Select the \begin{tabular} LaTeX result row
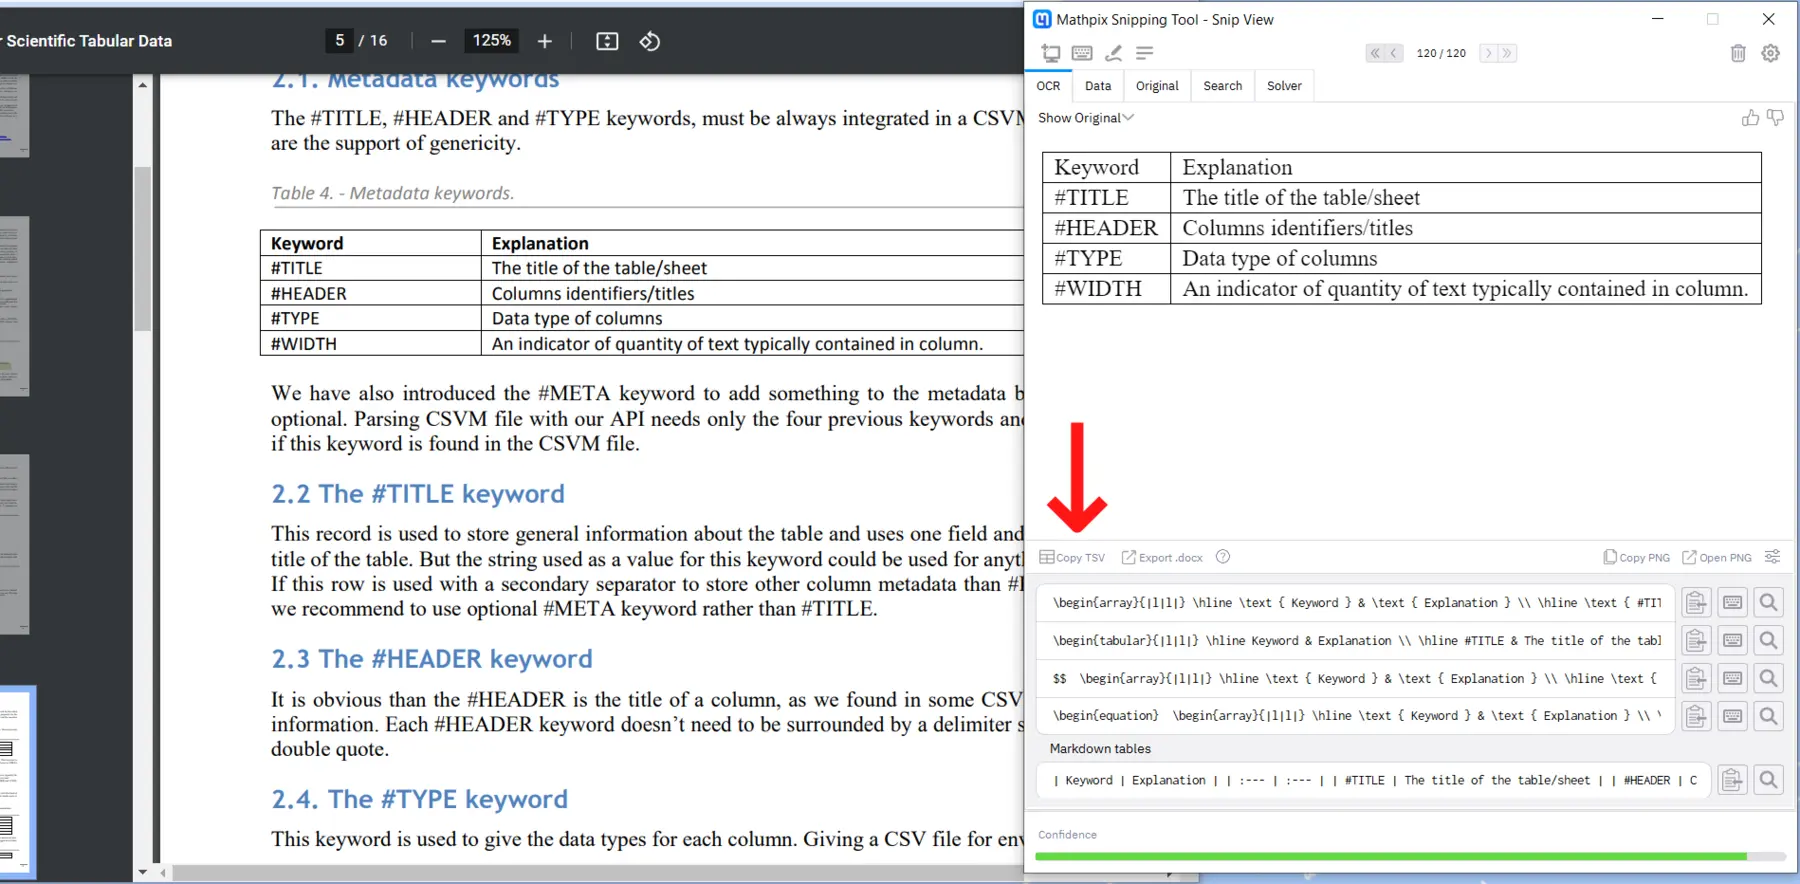 click(x=1356, y=641)
